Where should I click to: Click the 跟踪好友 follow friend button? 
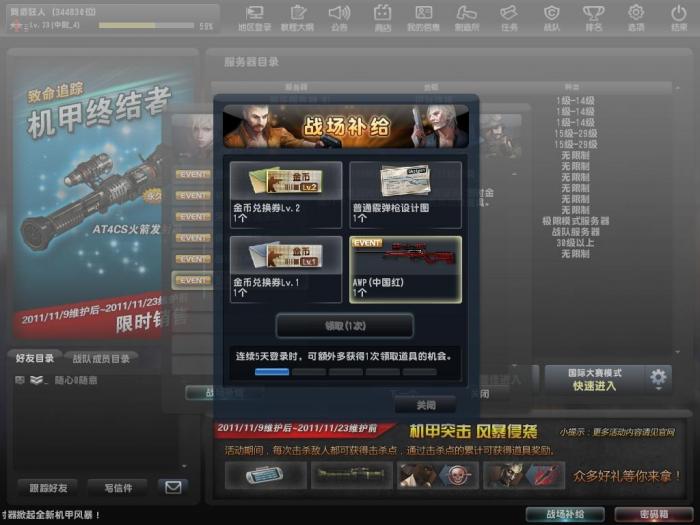click(x=48, y=488)
